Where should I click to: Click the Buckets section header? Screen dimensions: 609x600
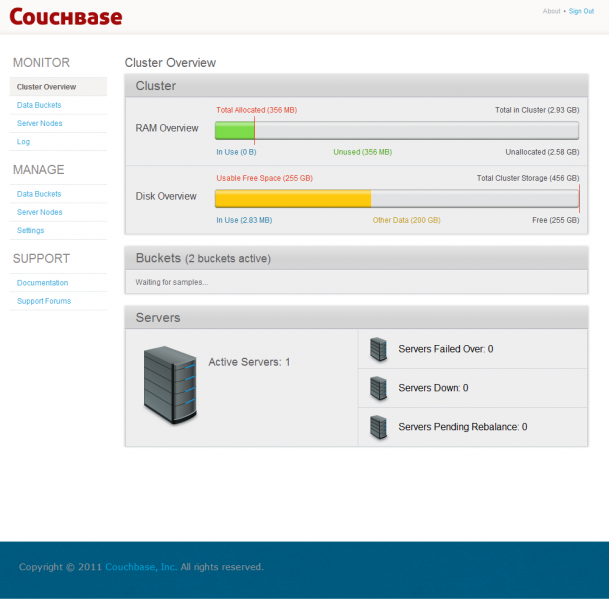click(356, 258)
